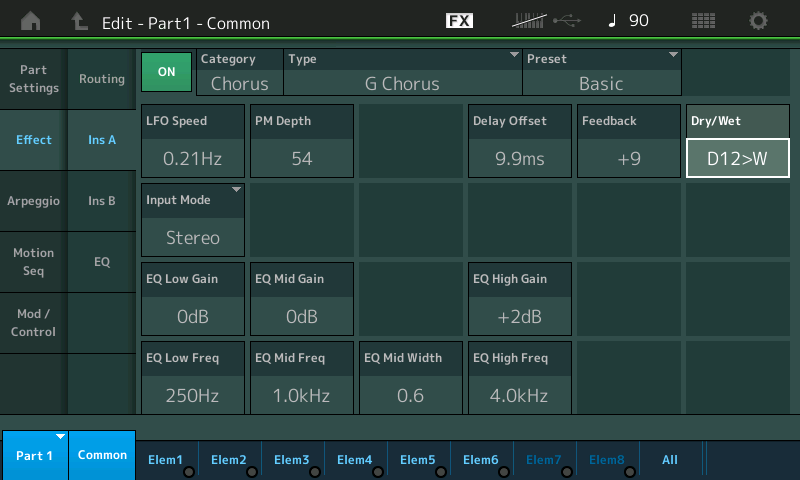The width and height of the screenshot is (800, 480).
Task: Click the exit up-arrow icon
Action: click(80, 21)
